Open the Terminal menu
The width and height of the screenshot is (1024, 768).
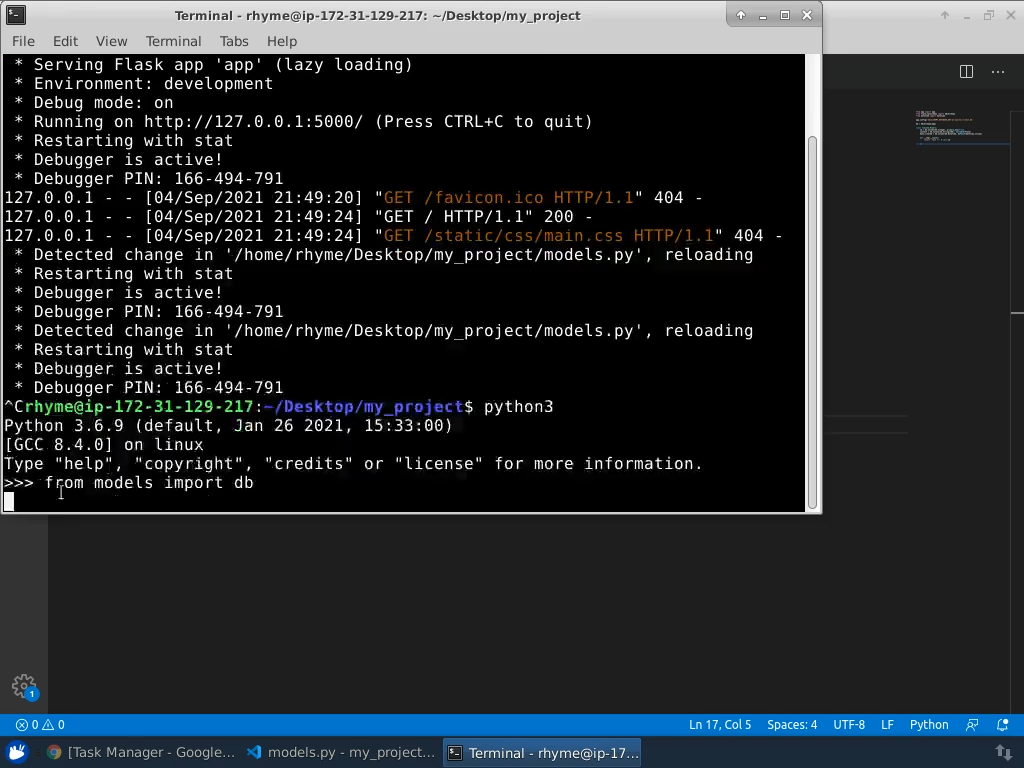click(x=173, y=41)
